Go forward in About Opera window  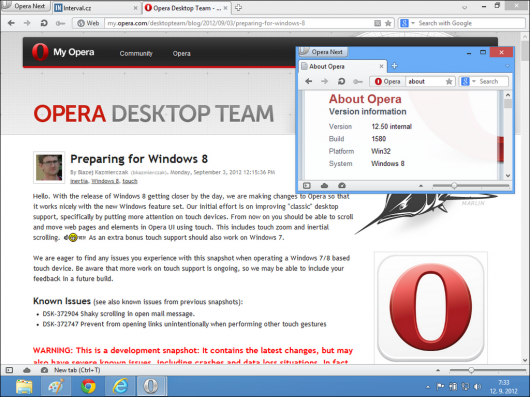click(324, 81)
